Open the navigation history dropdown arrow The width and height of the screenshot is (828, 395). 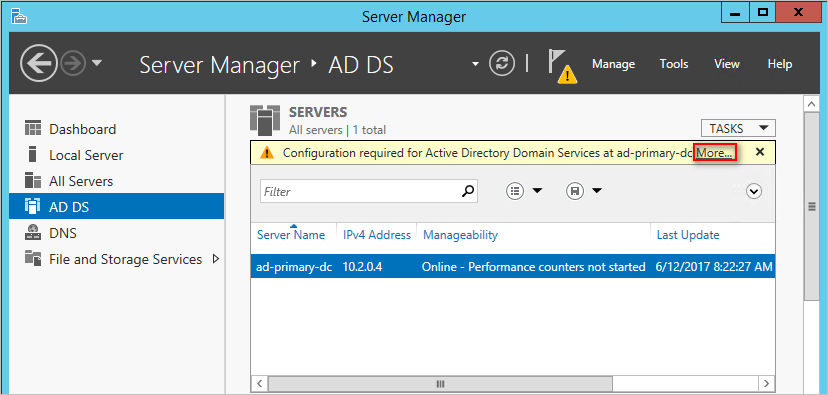pos(97,63)
